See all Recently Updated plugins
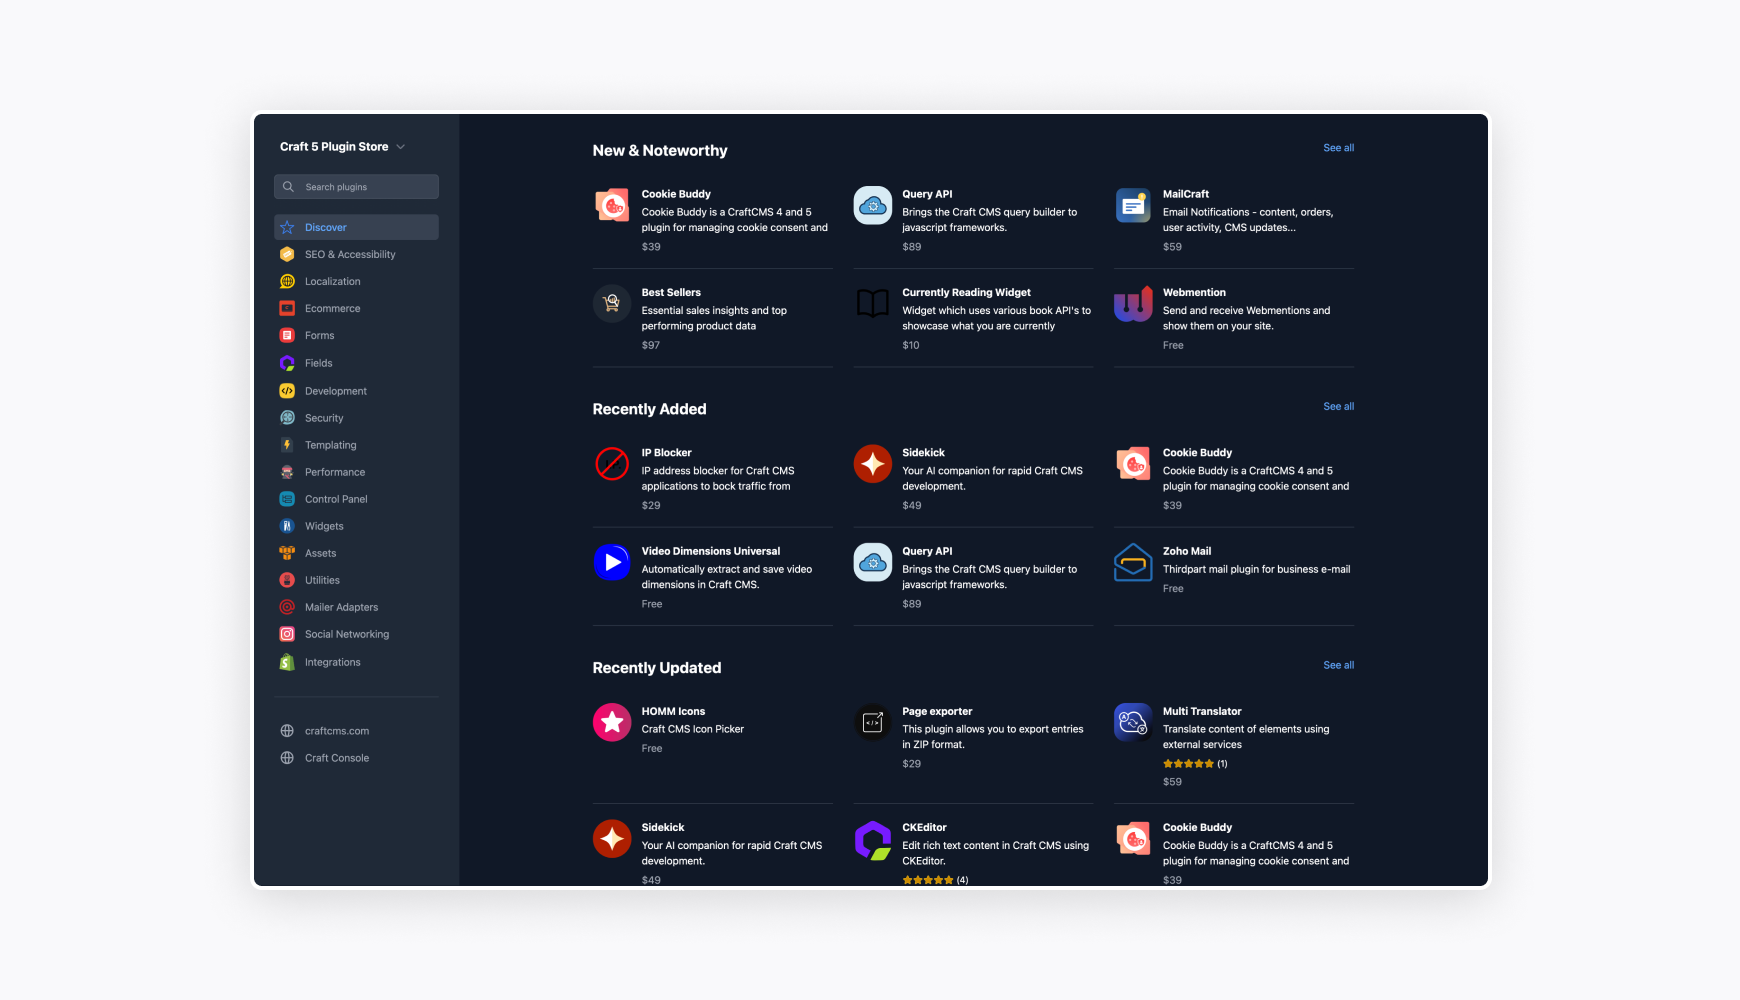The height and width of the screenshot is (1000, 1740). coord(1338,665)
